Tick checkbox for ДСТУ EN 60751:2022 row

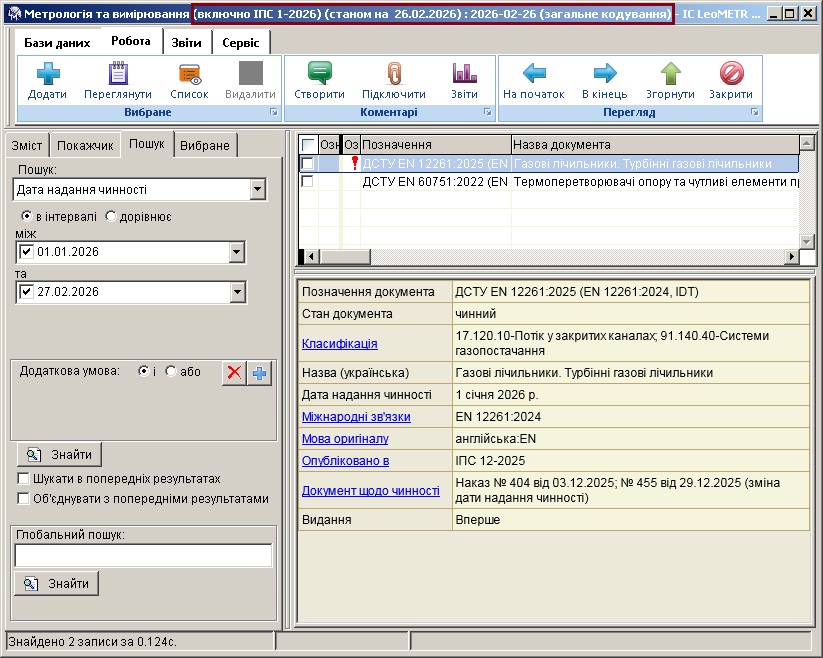point(308,181)
